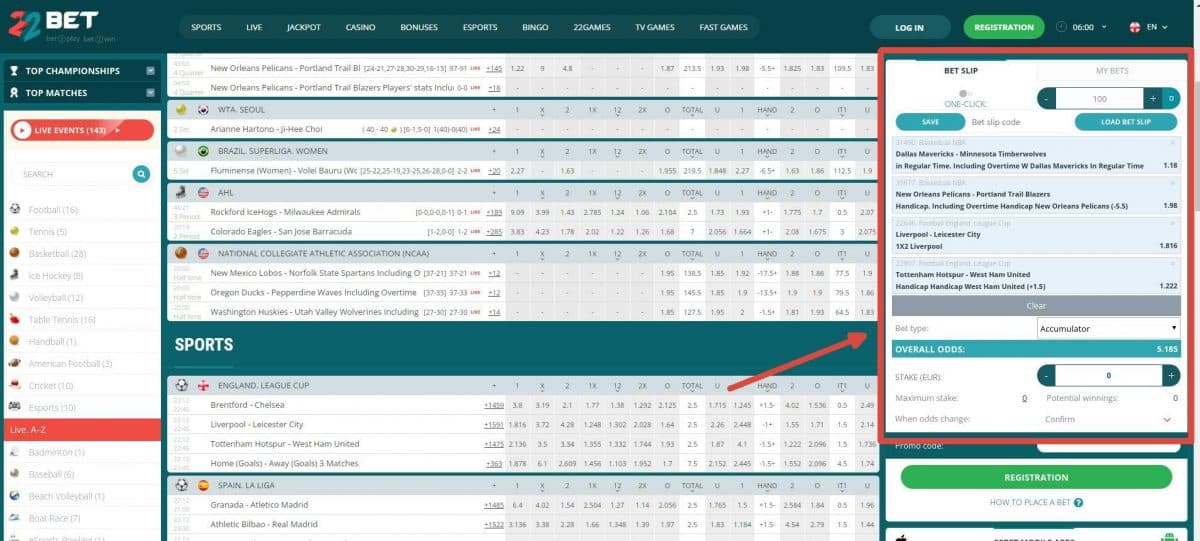Expand more markets +1485 for Granada - Atletico Madrid
Screen dimensions: 1200x541
(x=494, y=504)
